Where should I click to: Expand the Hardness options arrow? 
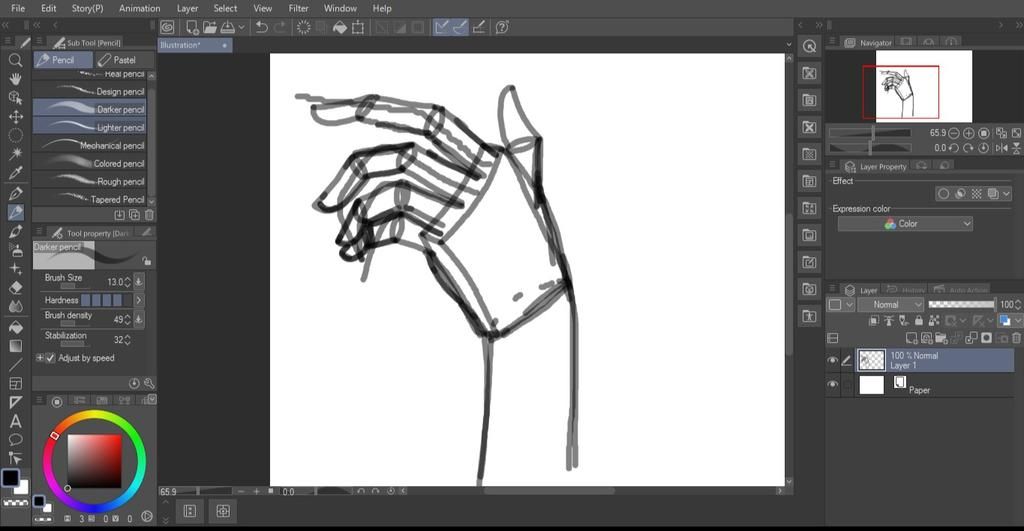pyautogui.click(x=138, y=300)
